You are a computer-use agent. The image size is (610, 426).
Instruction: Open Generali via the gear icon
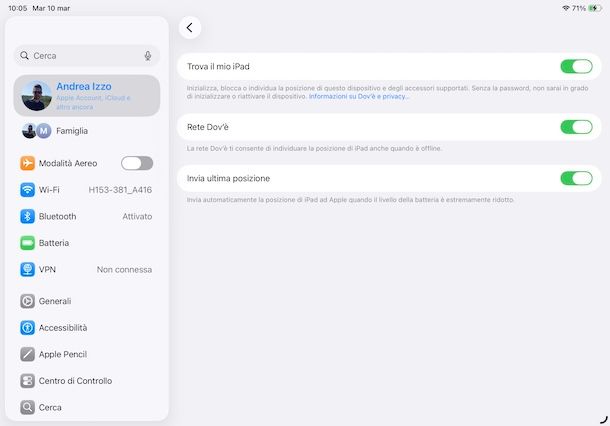pos(28,301)
